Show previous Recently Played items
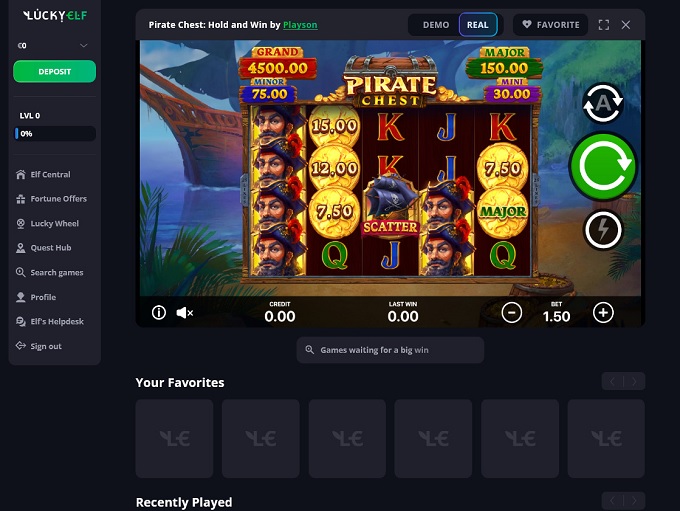680x511 pixels. pos(612,501)
